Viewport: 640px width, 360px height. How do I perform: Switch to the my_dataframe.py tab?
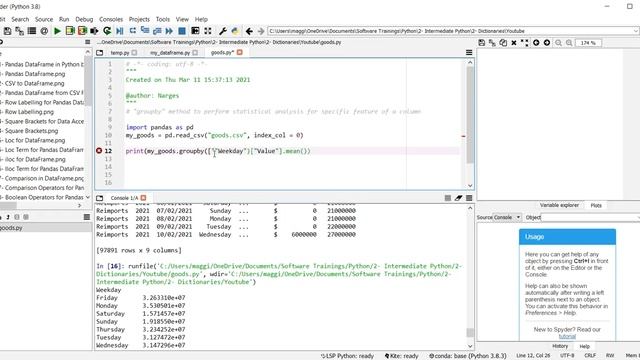(170, 53)
